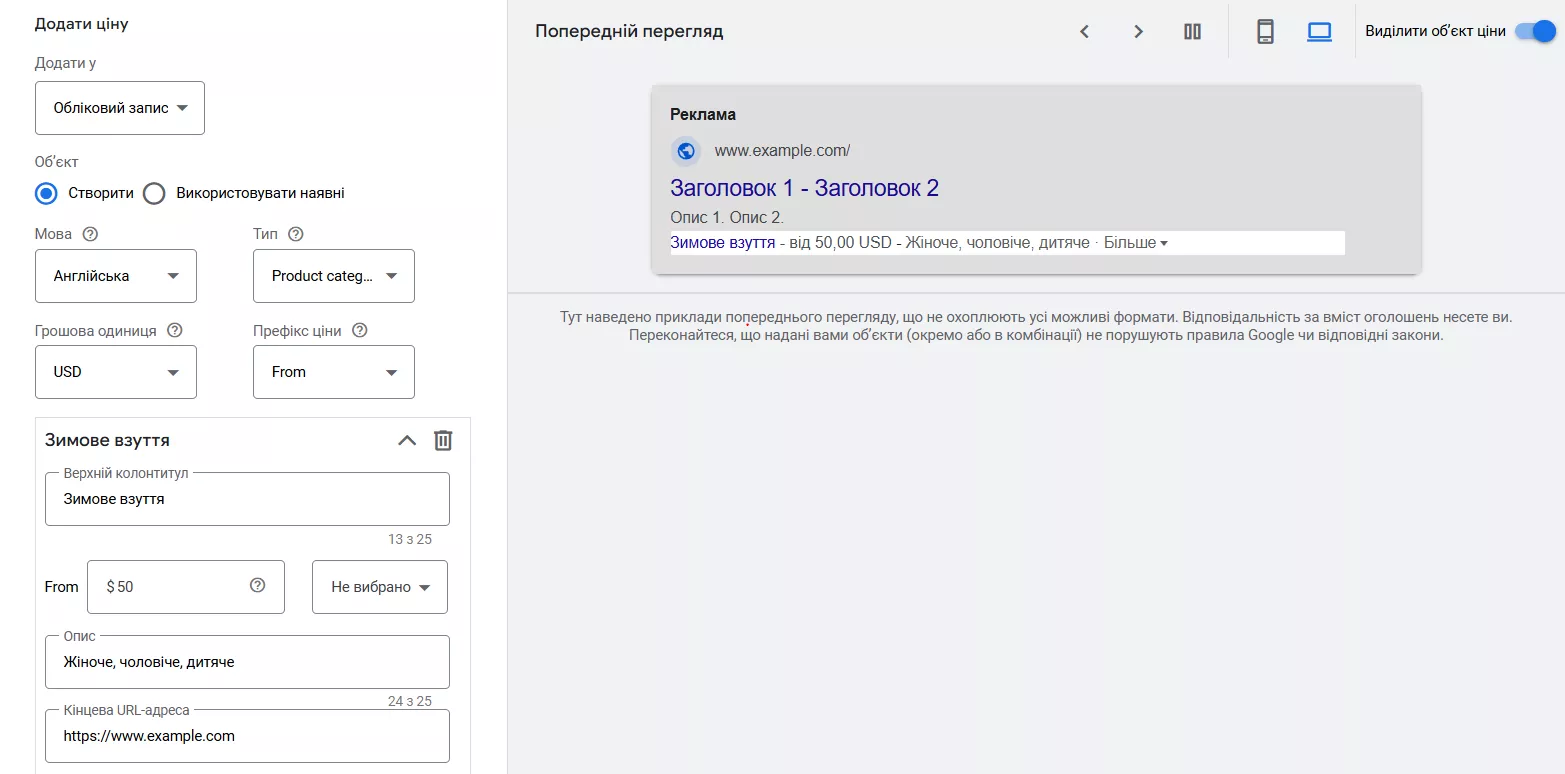Image resolution: width=1565 pixels, height=774 pixels.
Task: Open the "Обліковий запис" dropdown
Action: [x=119, y=107]
